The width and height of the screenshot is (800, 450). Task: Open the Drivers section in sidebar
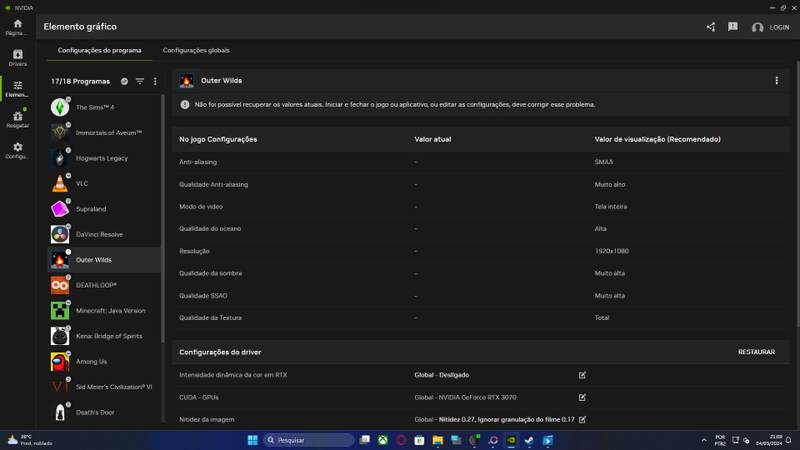[18, 58]
